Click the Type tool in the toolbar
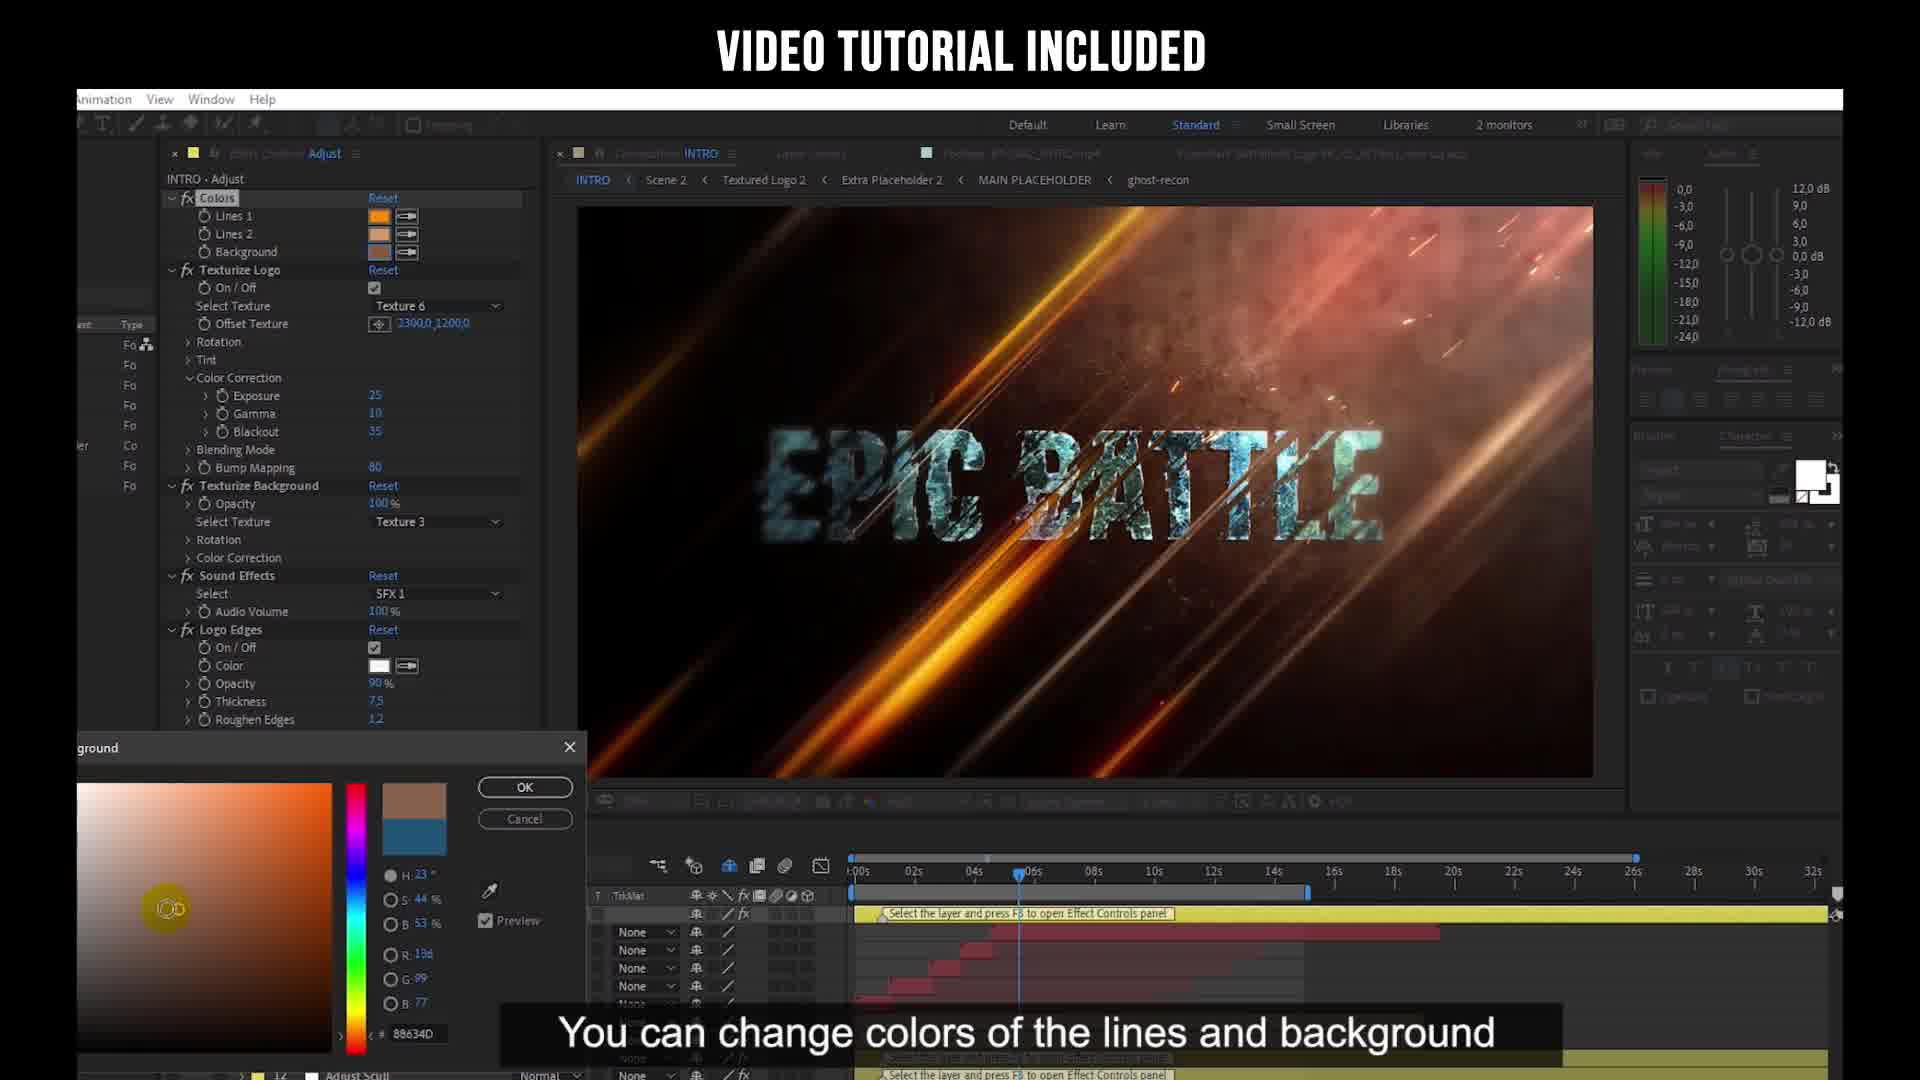 102,124
